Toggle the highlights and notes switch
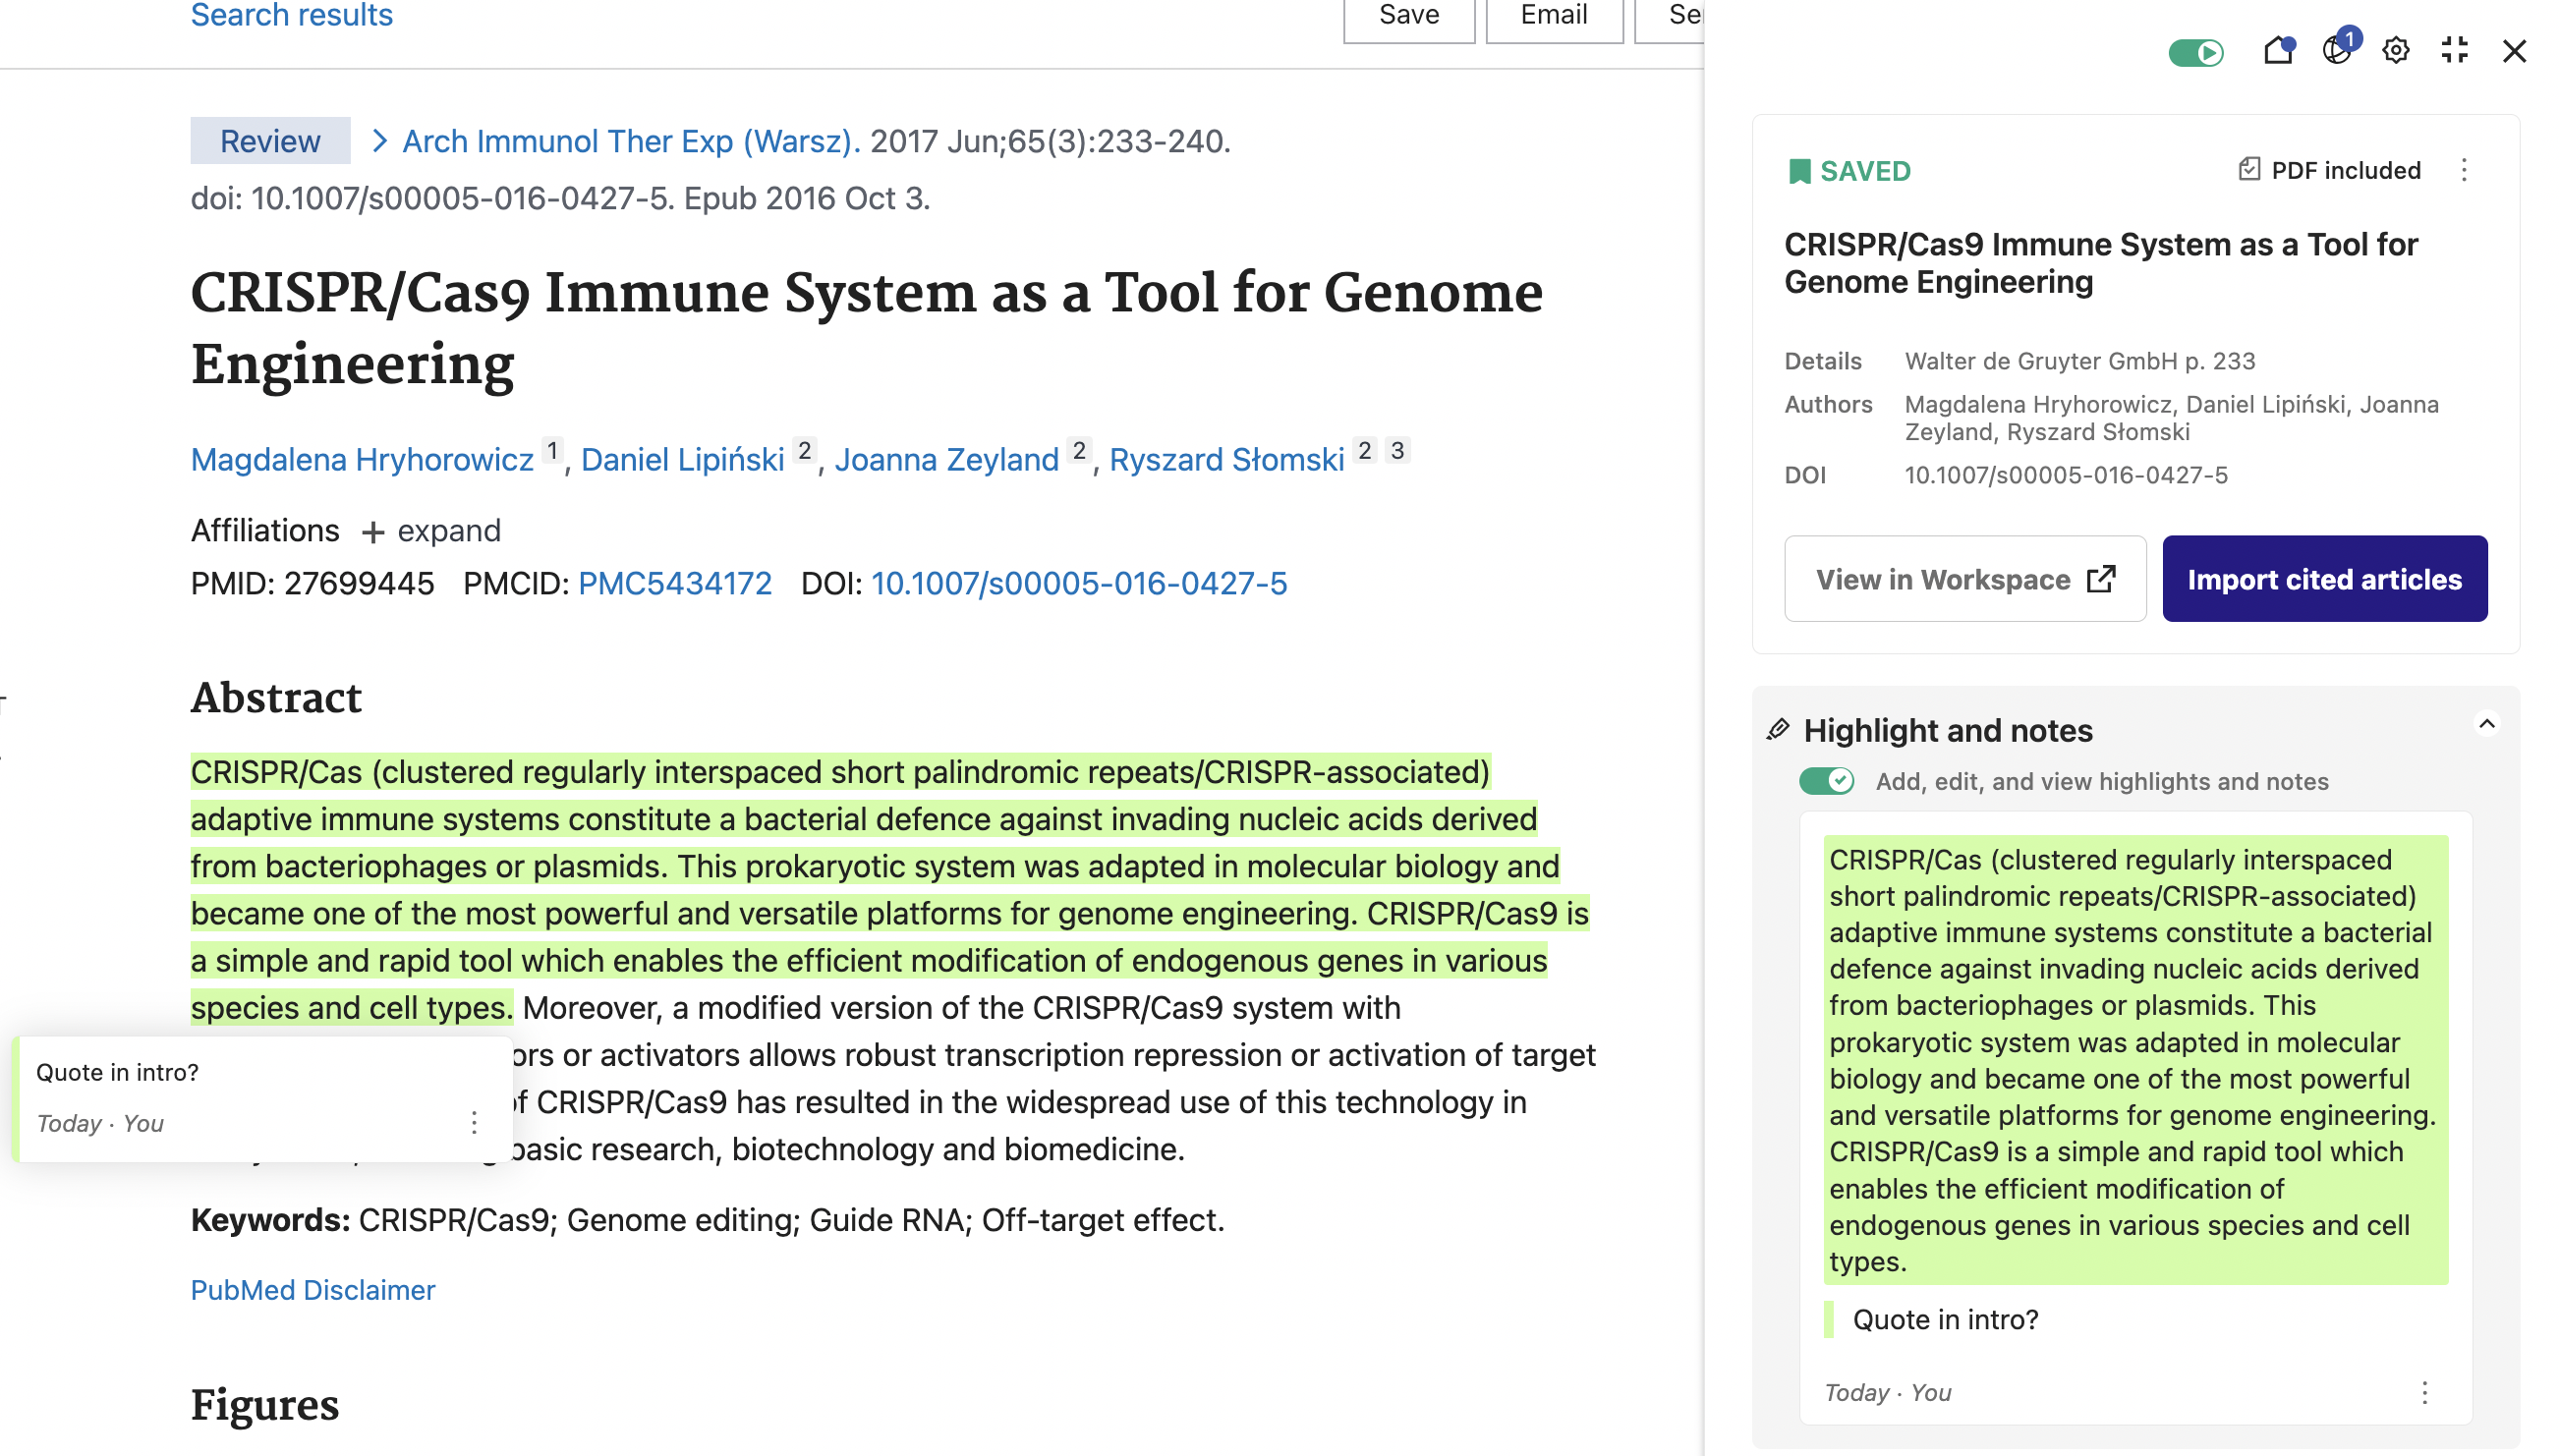 point(1826,781)
